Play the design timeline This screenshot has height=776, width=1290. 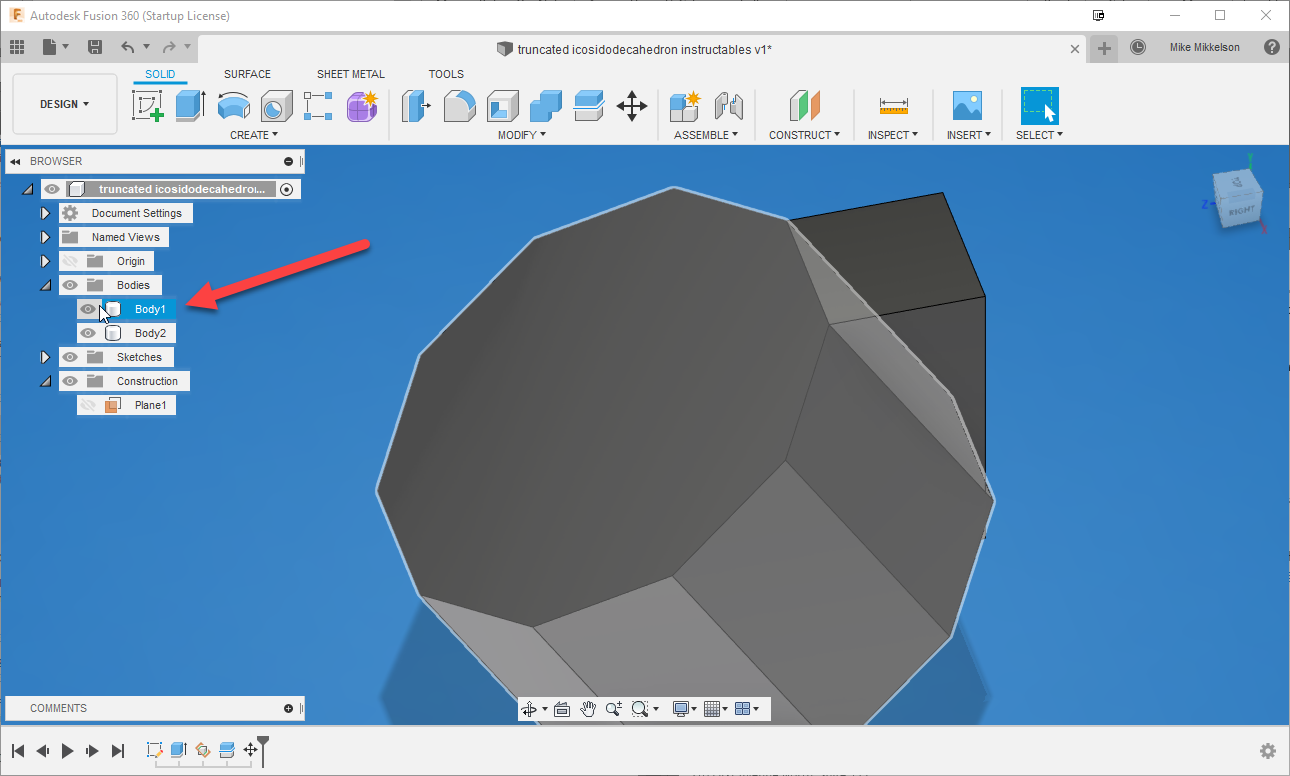(x=67, y=751)
